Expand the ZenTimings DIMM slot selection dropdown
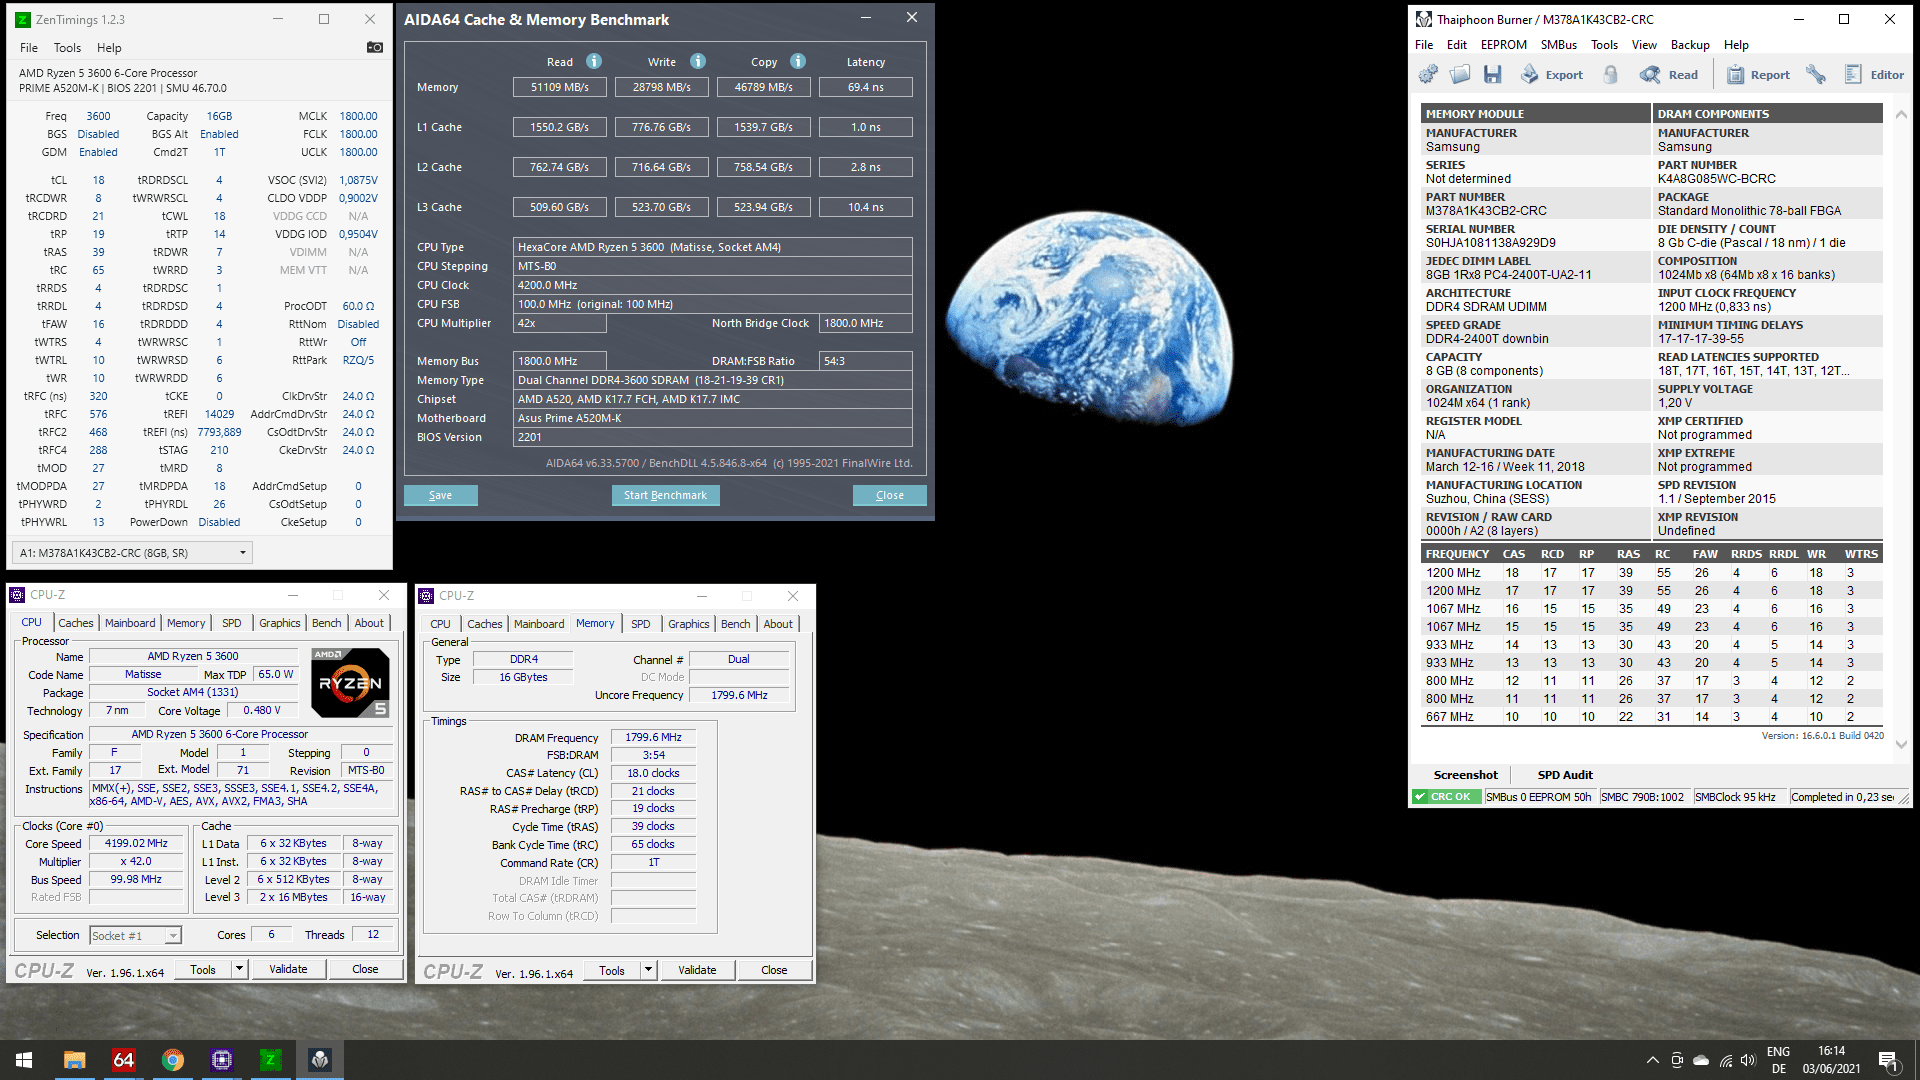Image resolution: width=1920 pixels, height=1080 pixels. point(242,553)
